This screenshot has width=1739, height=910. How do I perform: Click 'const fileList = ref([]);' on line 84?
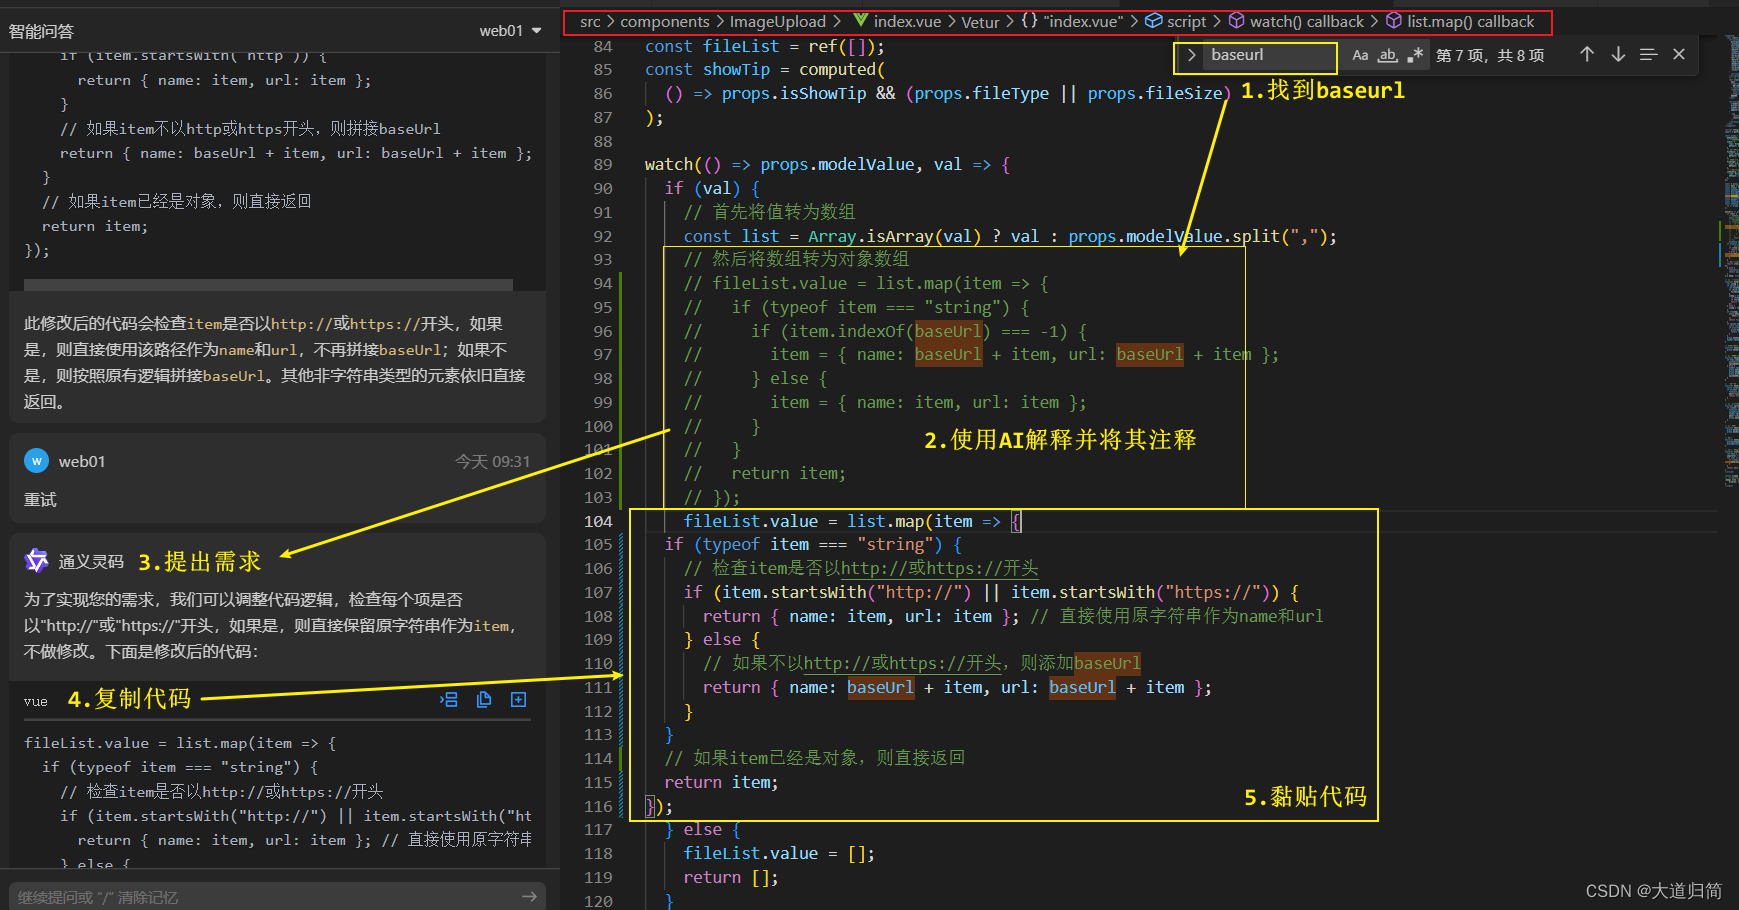coord(764,46)
